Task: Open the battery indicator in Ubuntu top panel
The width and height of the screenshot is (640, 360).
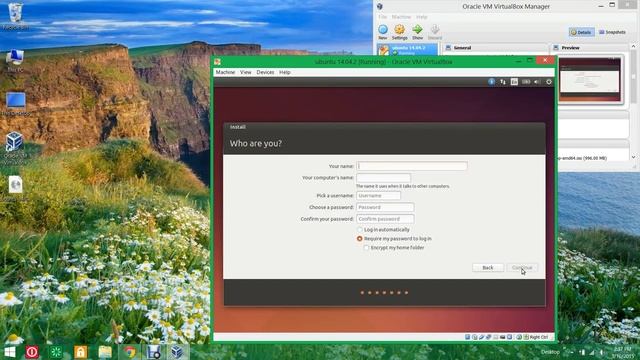Action: click(x=526, y=82)
